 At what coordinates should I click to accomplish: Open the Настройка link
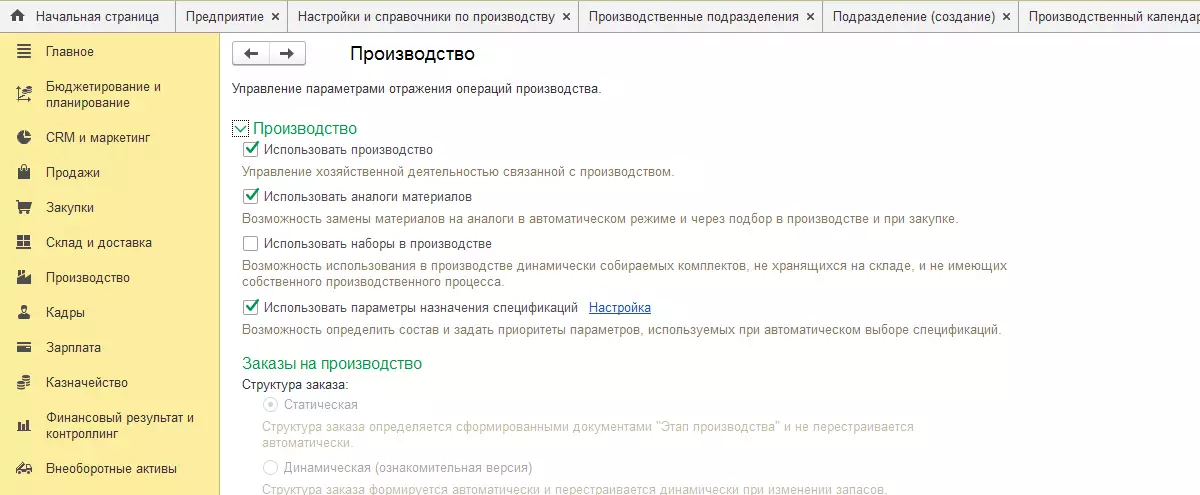click(x=620, y=307)
